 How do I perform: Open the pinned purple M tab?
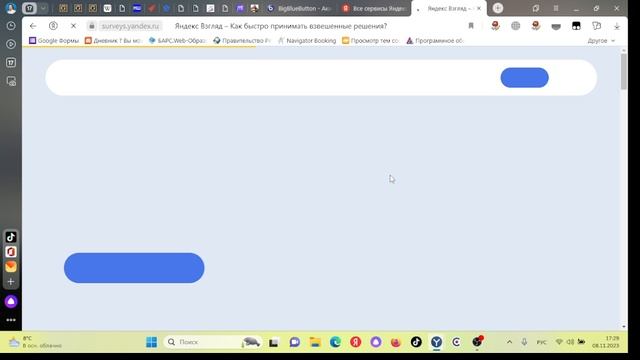(x=240, y=8)
